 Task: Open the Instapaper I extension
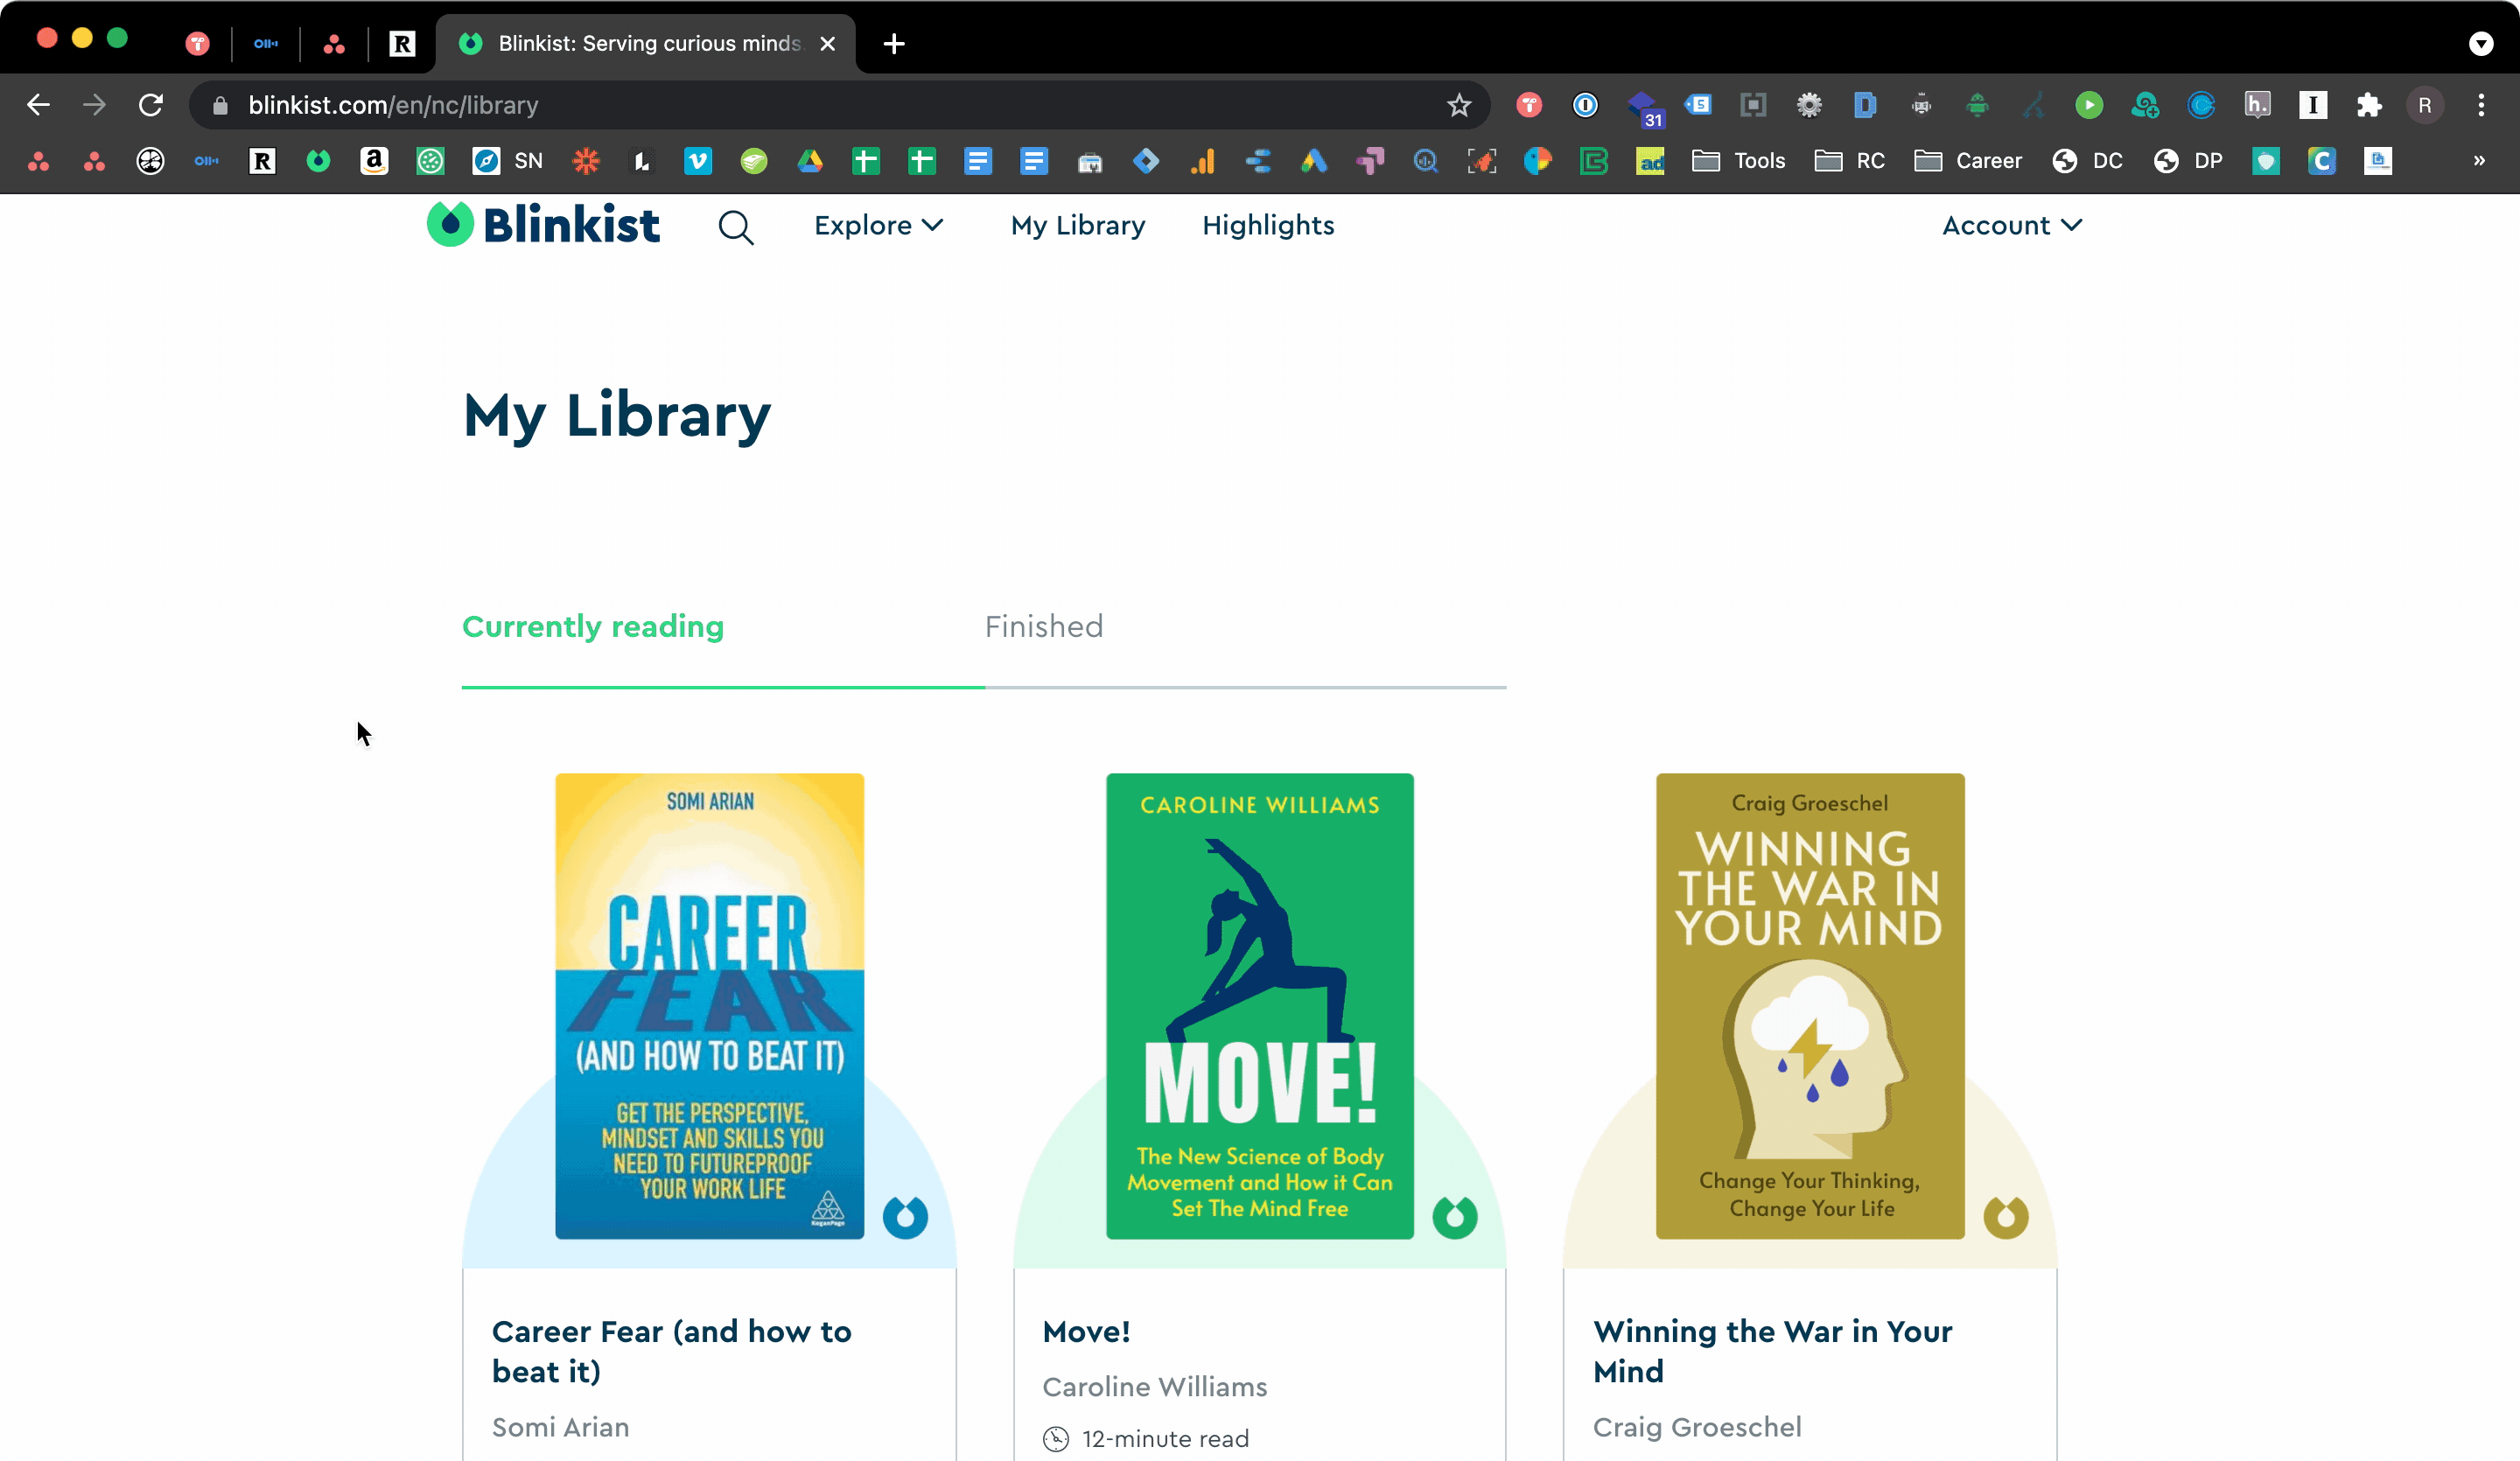[2313, 105]
